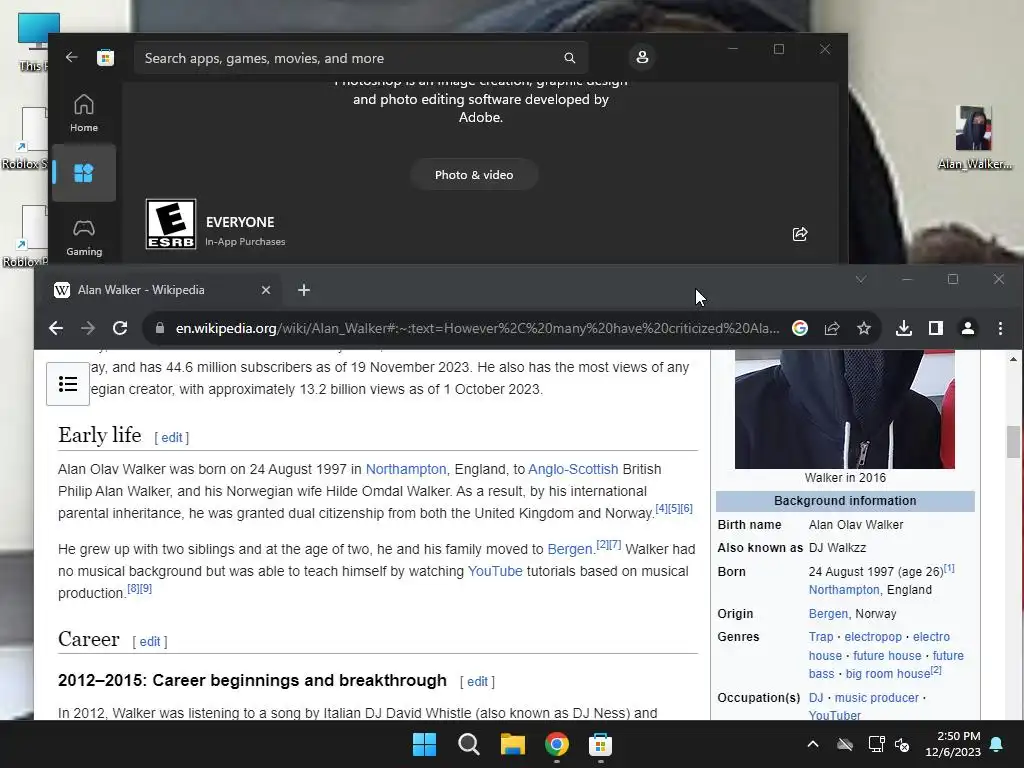The image size is (1024, 768).
Task: Click the Walker in 2016 infobox photo
Action: pyautogui.click(x=844, y=409)
